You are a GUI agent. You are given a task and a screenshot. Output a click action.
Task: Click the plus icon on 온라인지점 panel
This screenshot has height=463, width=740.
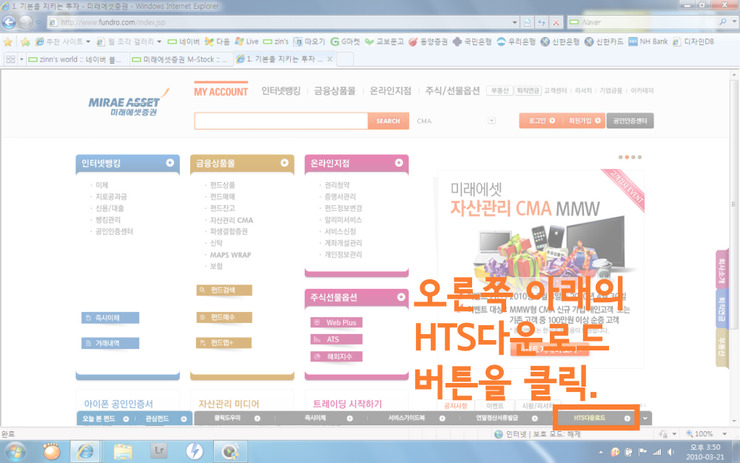click(x=399, y=163)
